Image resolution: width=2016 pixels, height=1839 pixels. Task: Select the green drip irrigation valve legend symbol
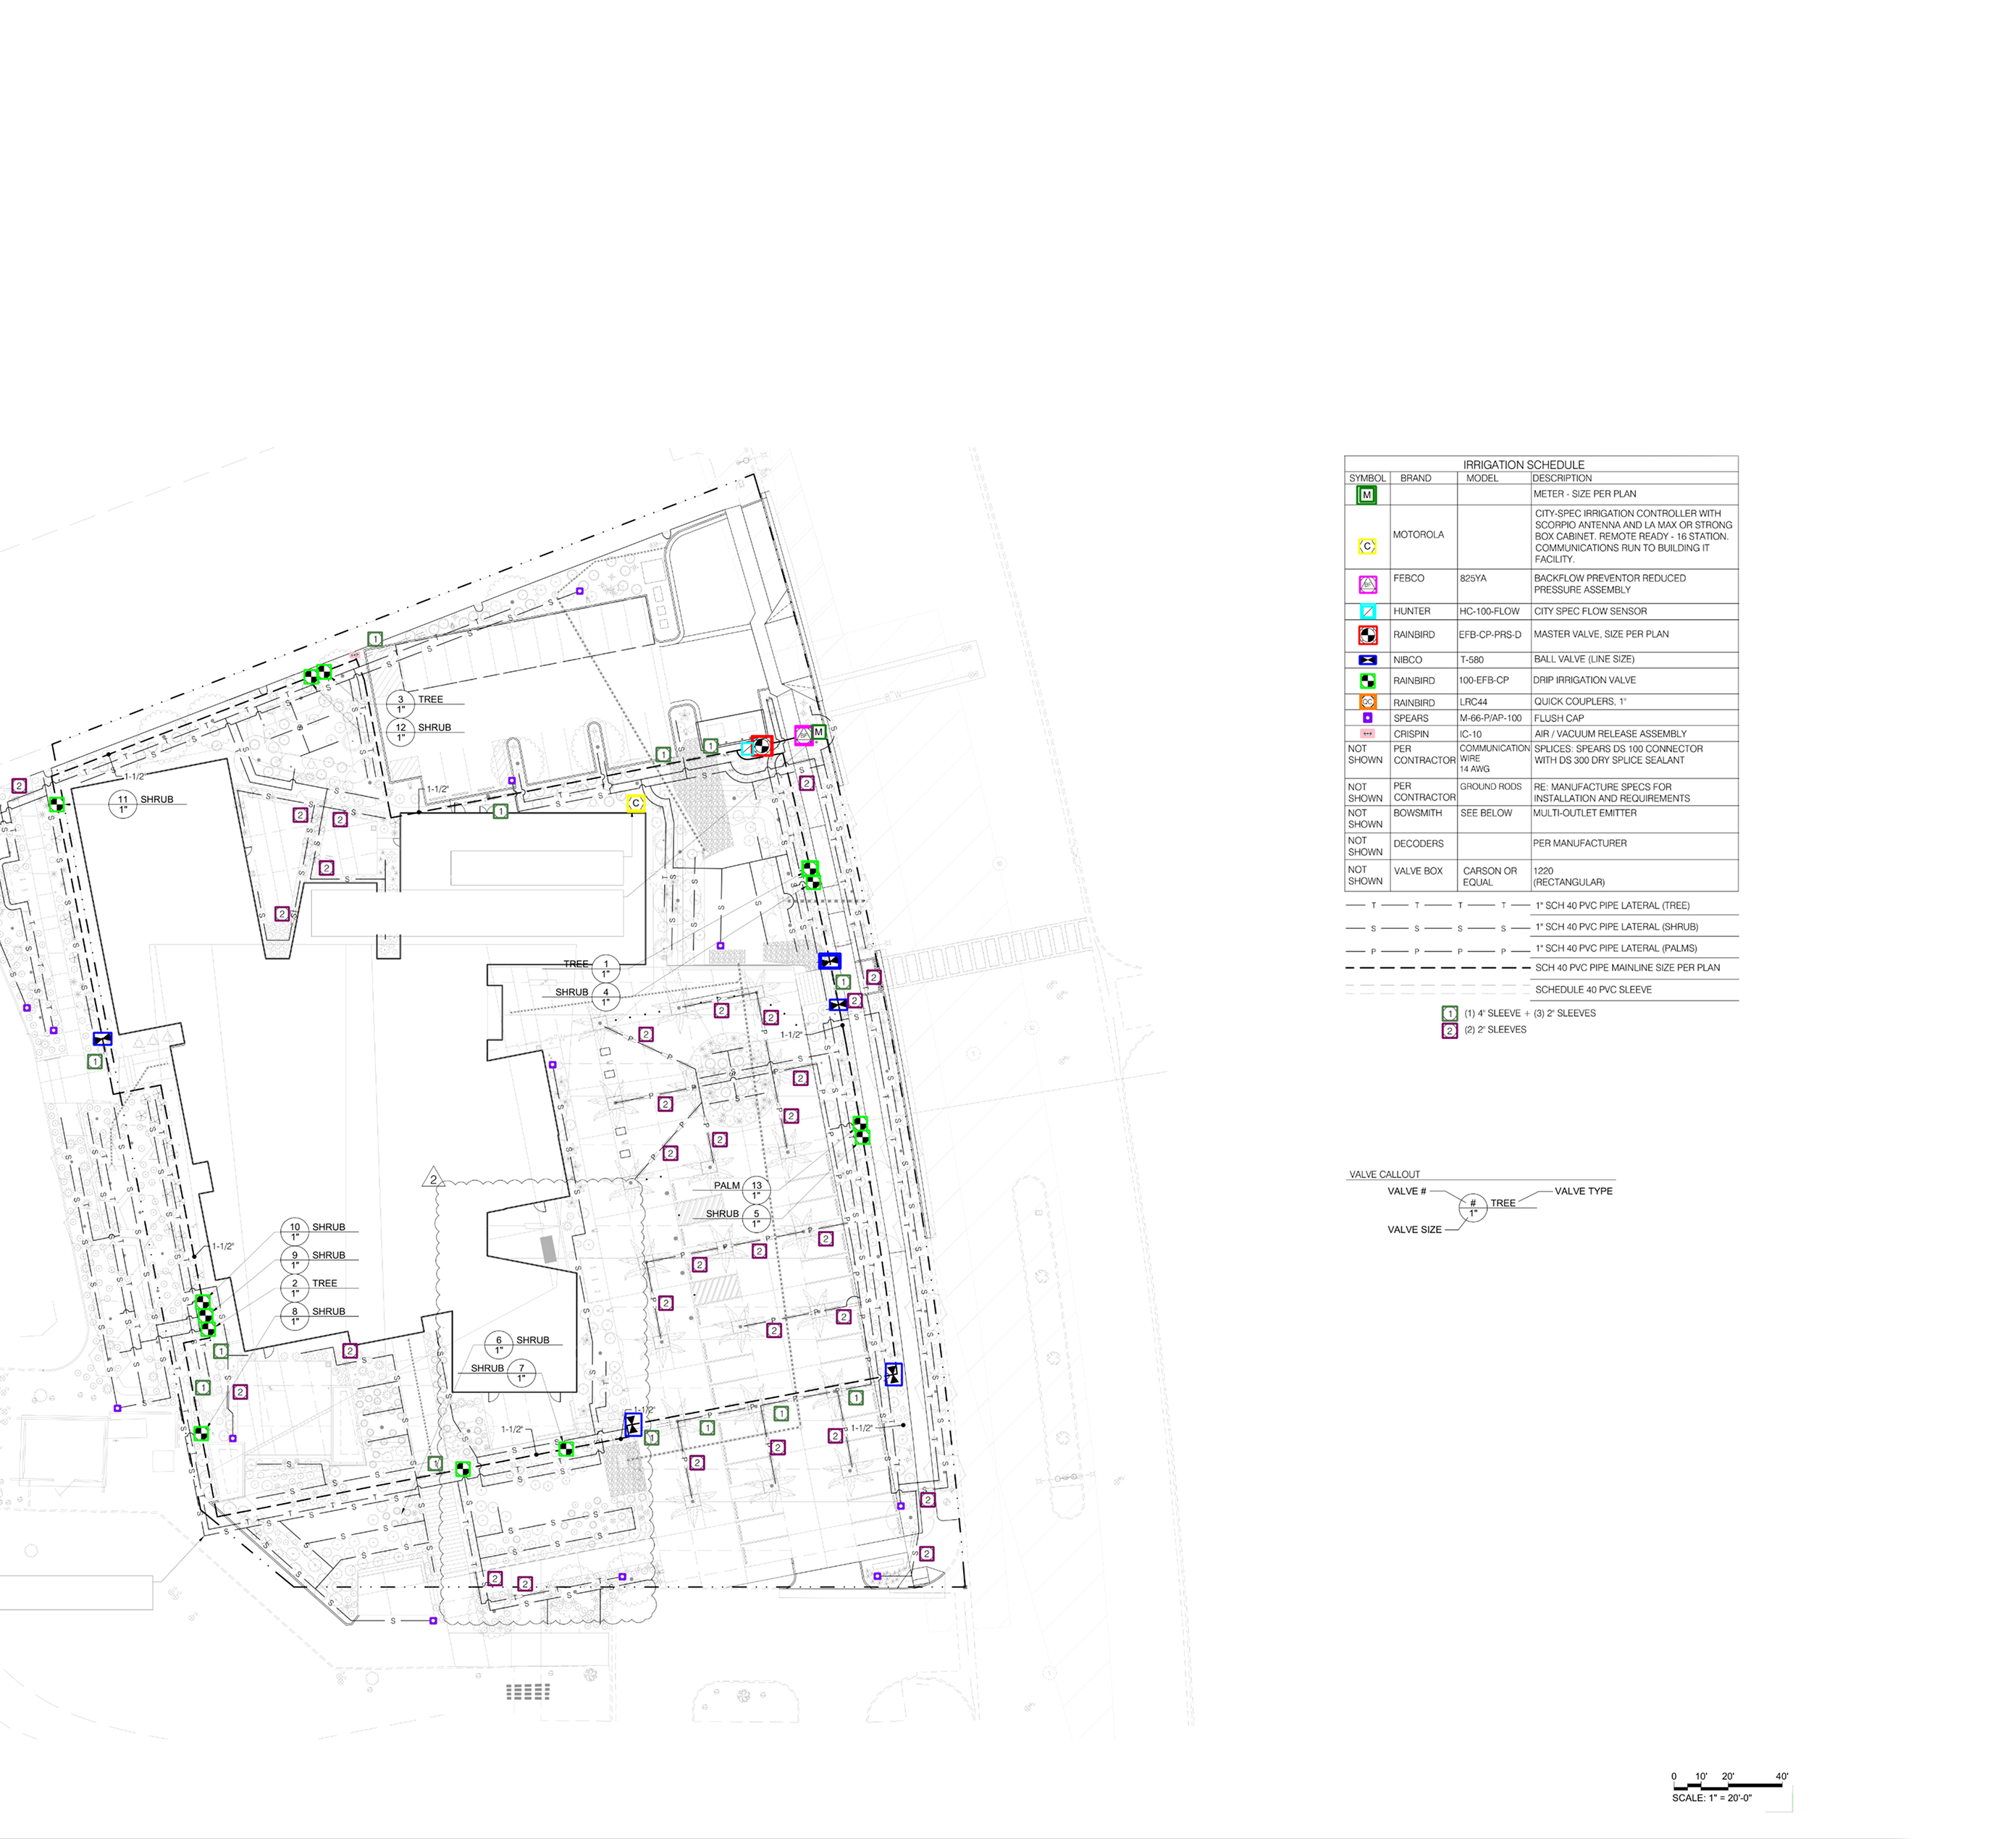click(x=1368, y=681)
